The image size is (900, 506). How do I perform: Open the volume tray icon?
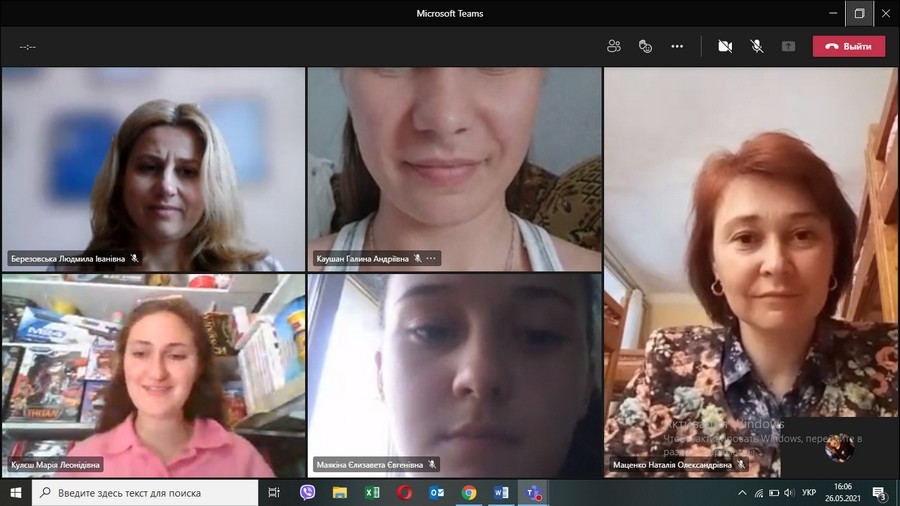(x=789, y=493)
